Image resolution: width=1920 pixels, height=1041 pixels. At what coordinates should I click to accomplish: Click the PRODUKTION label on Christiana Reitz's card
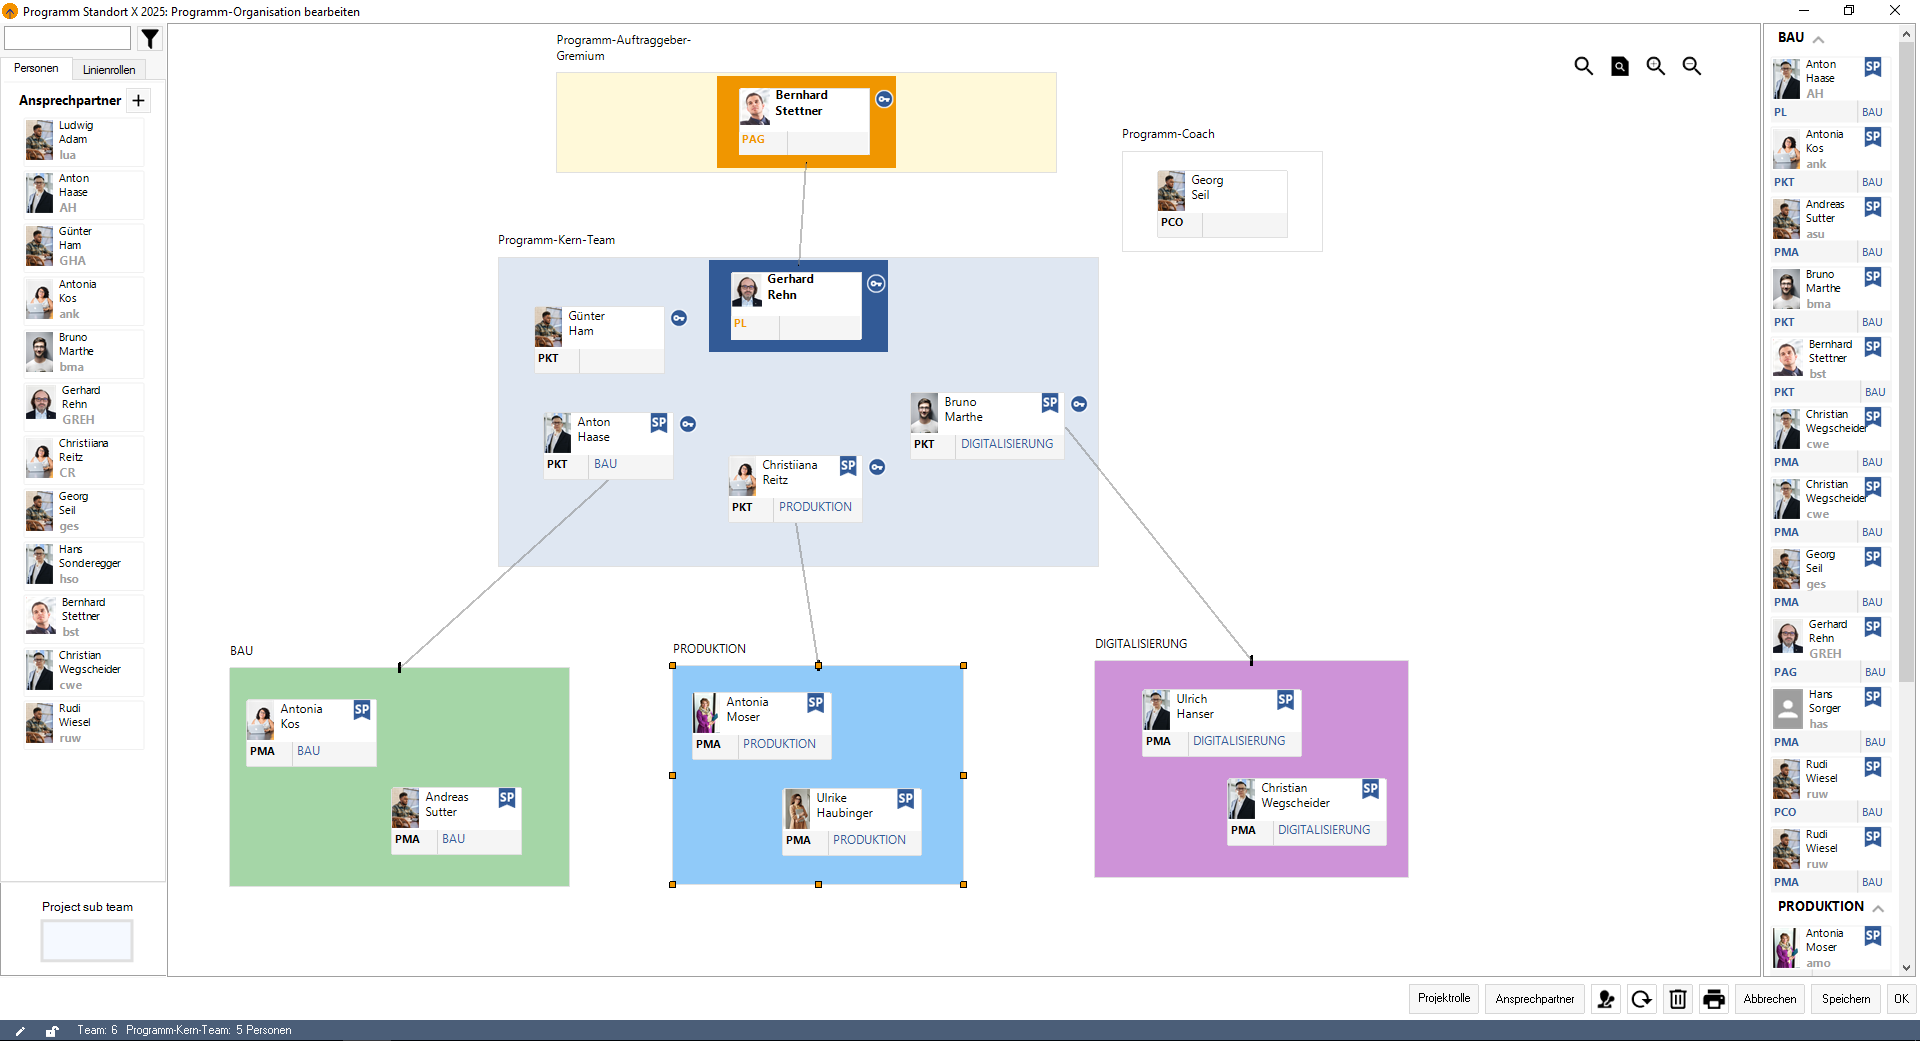815,507
